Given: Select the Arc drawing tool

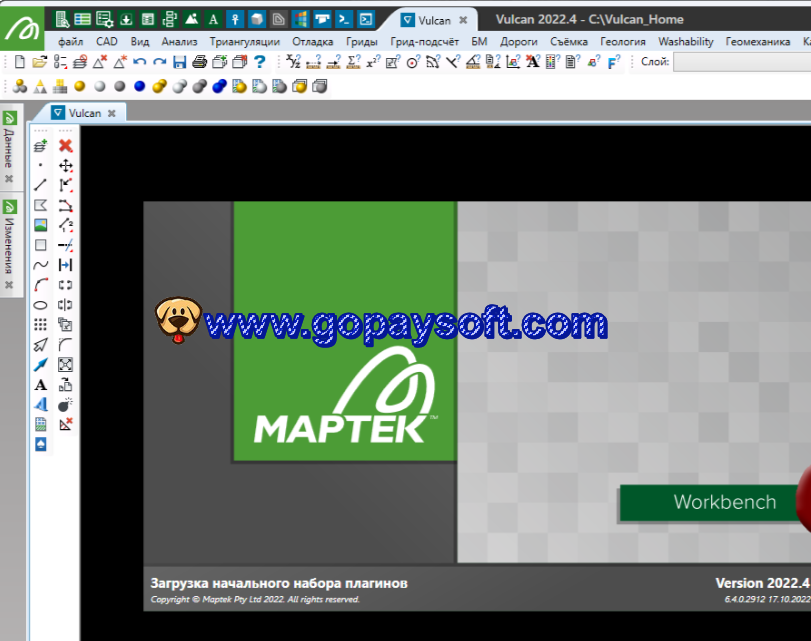Looking at the screenshot, I should 40,285.
